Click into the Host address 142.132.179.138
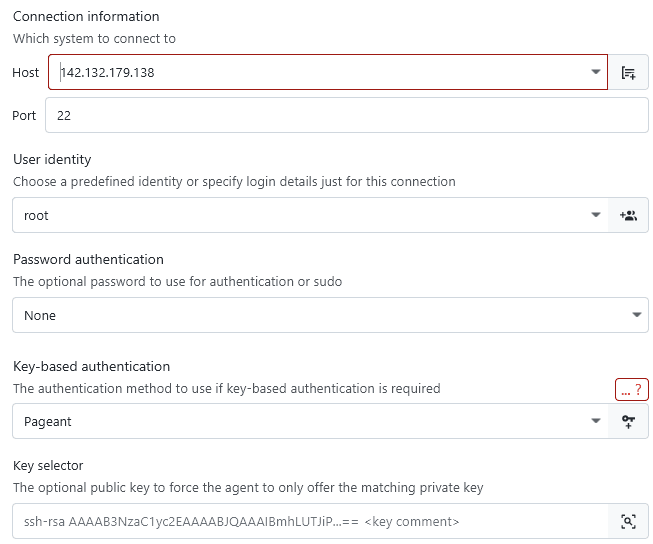Screen dimensions: 653x544 tap(108, 72)
